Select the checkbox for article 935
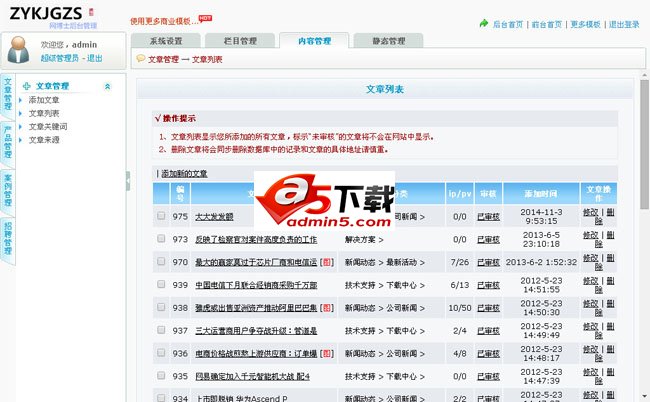Viewport: 650px width, 402px height. point(161,375)
